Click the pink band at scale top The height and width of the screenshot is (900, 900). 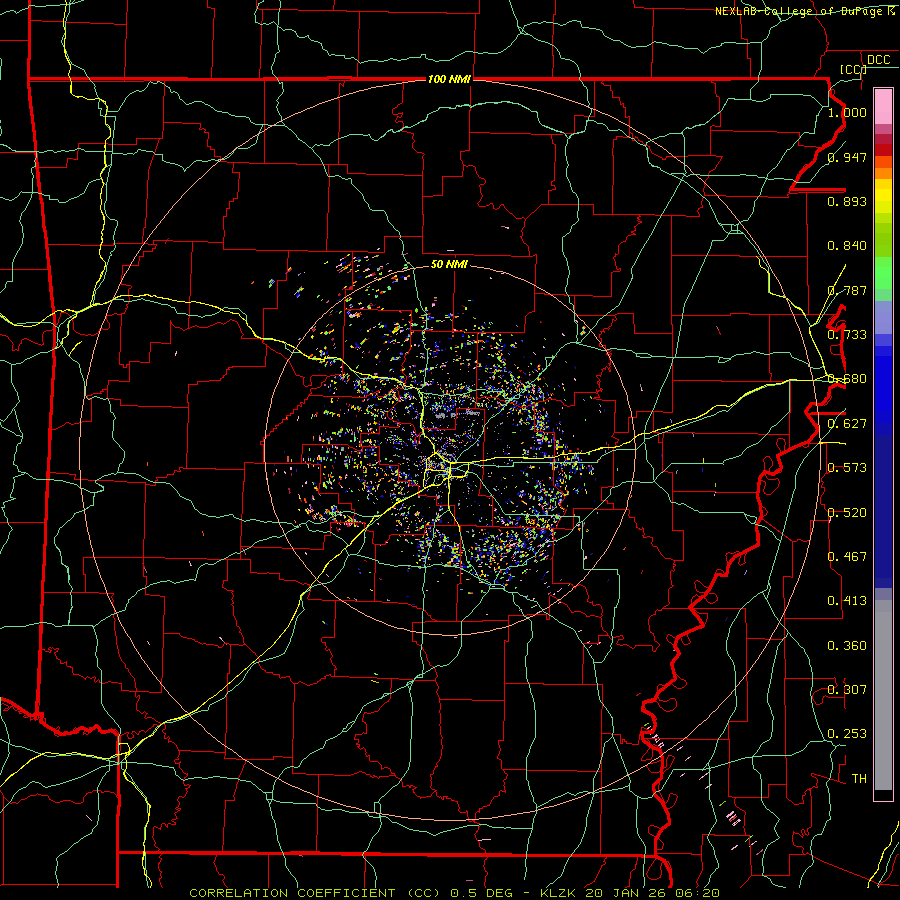(x=883, y=106)
